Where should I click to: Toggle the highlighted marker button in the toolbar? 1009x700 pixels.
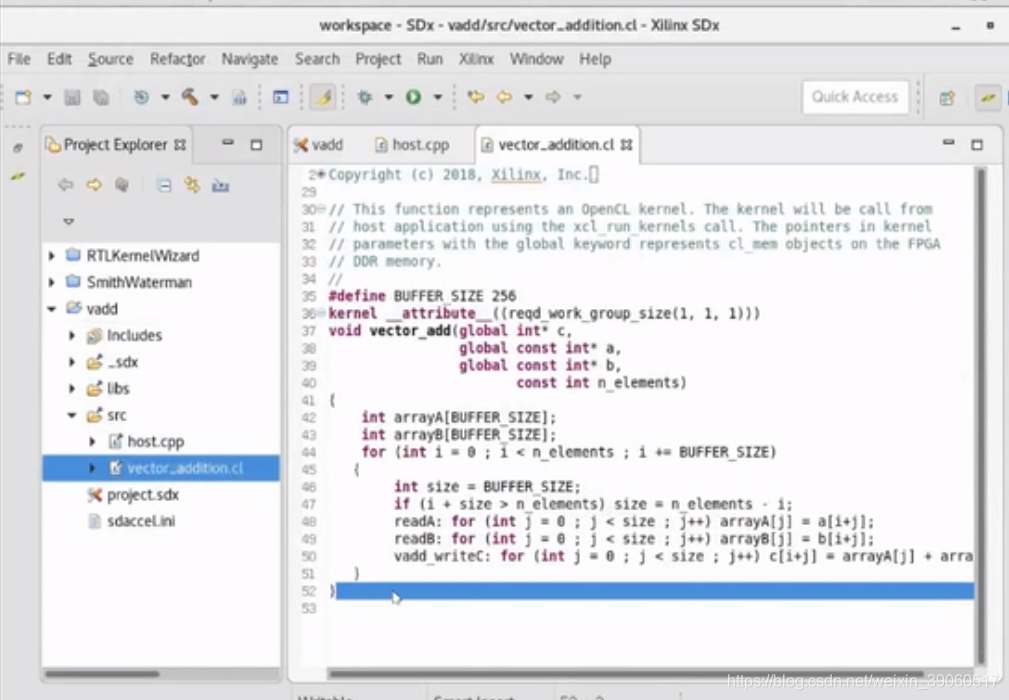point(322,97)
